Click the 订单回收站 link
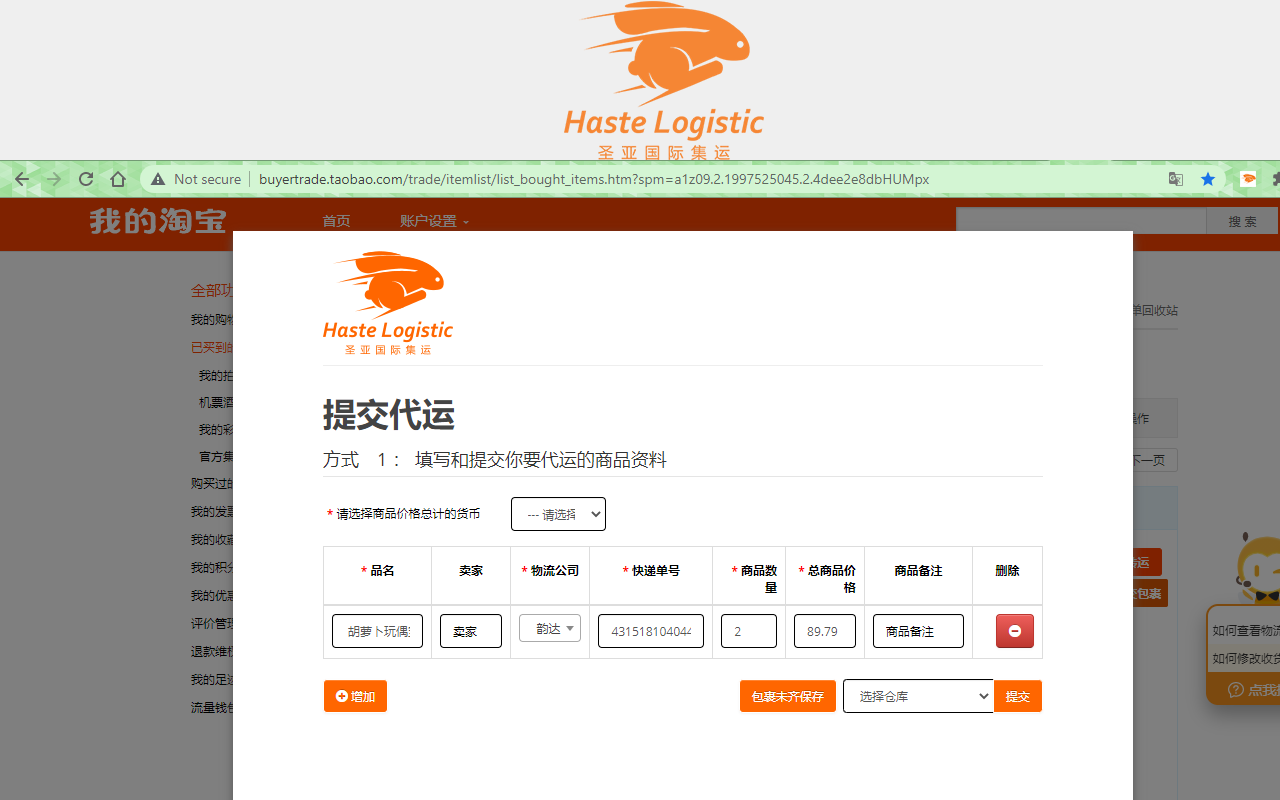This screenshot has width=1280, height=800. tap(1155, 310)
